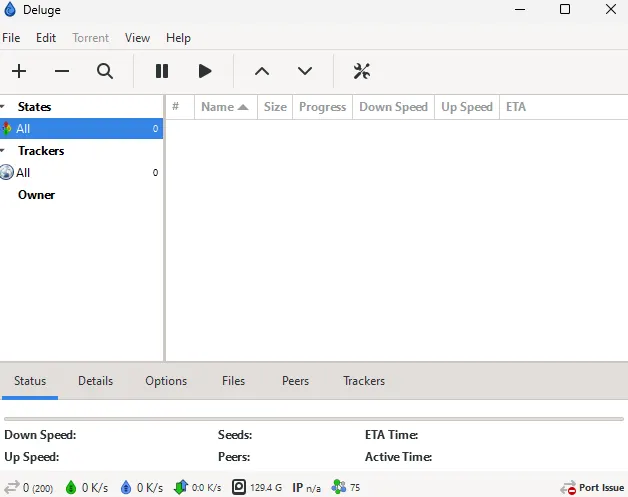
Task: Click the Port Issue warning
Action: (593, 488)
